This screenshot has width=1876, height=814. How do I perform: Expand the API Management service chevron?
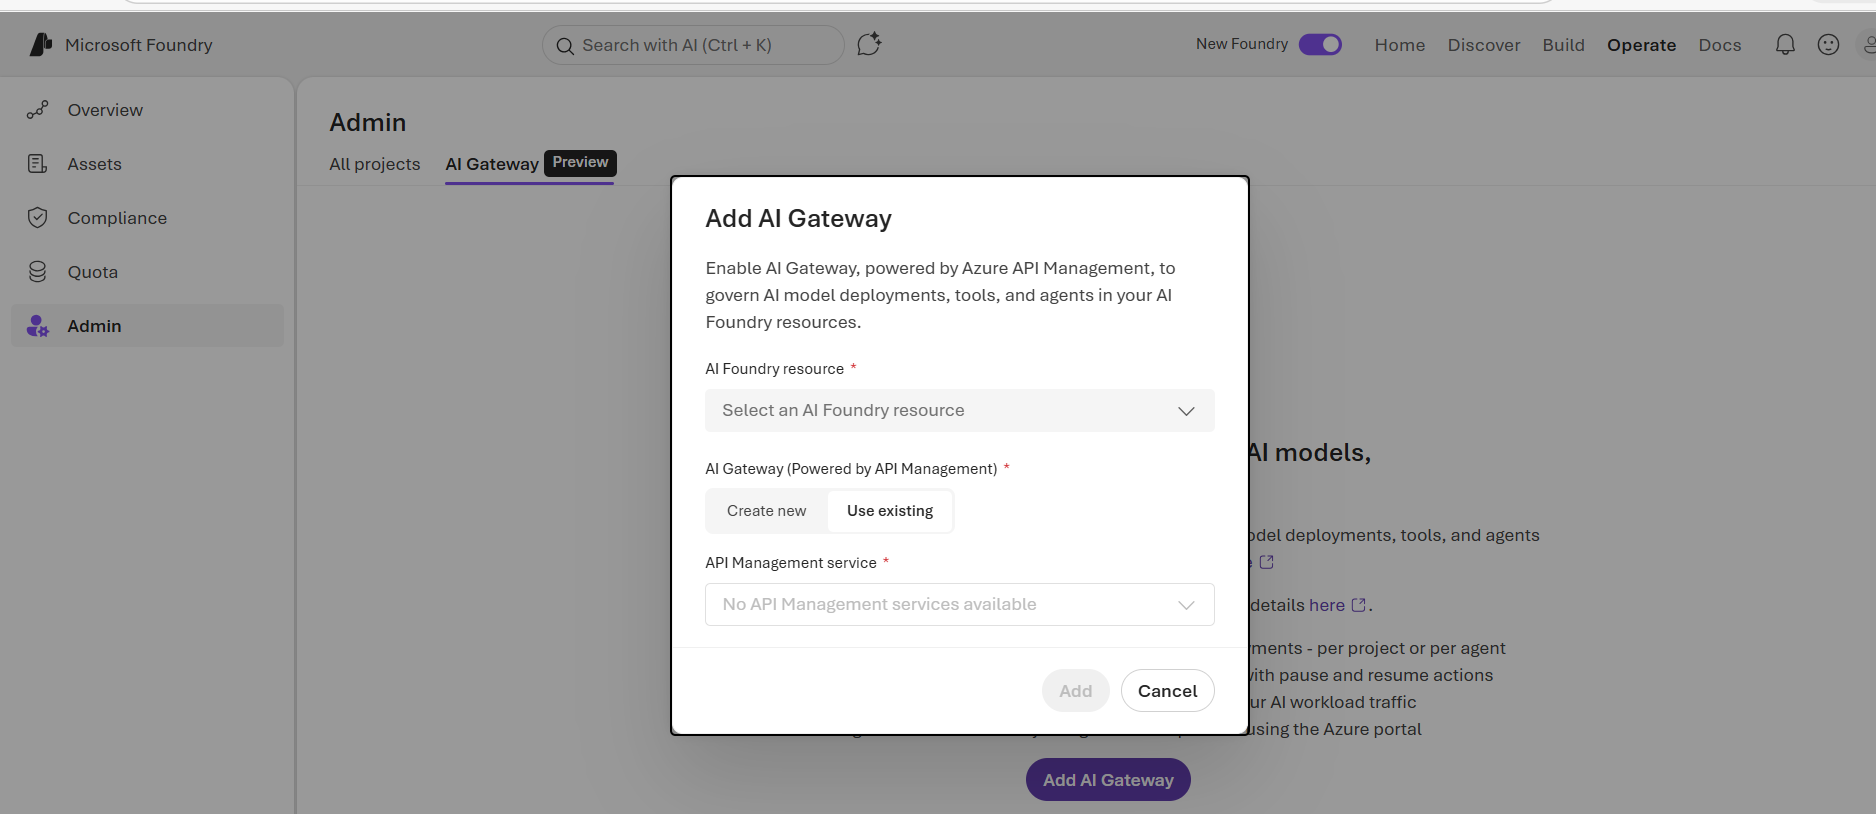[1186, 605]
